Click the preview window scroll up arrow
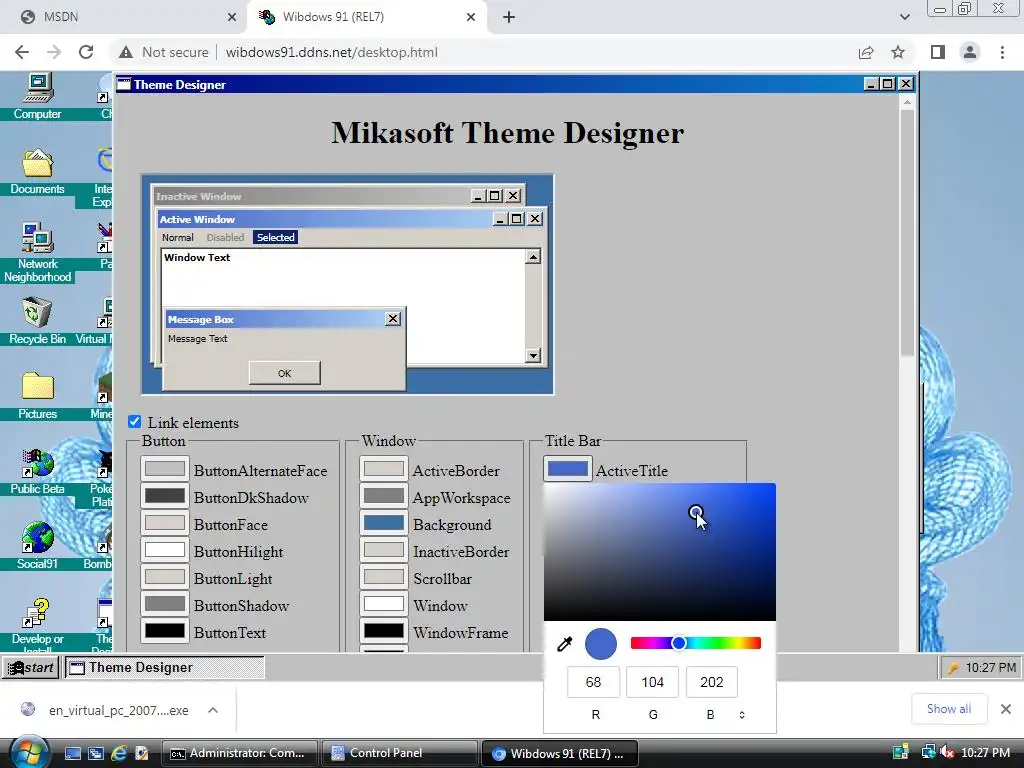The width and height of the screenshot is (1024, 768). pos(533,257)
